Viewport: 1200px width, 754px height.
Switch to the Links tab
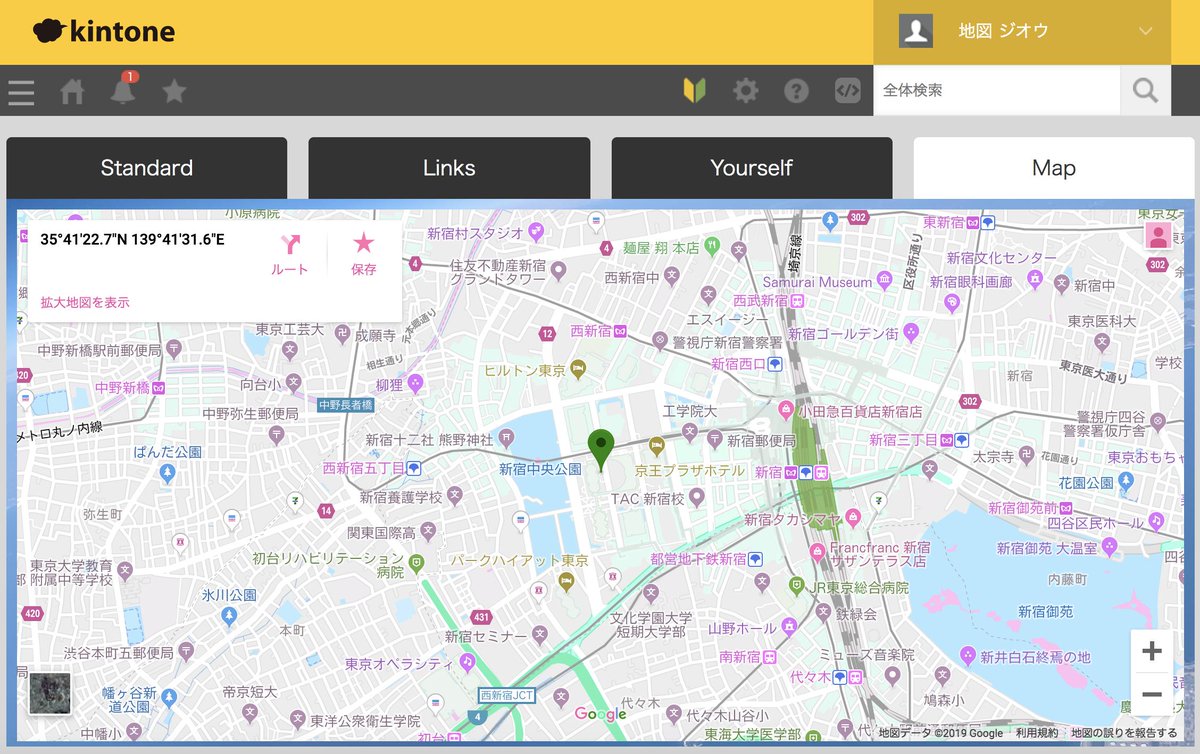pyautogui.click(x=449, y=168)
